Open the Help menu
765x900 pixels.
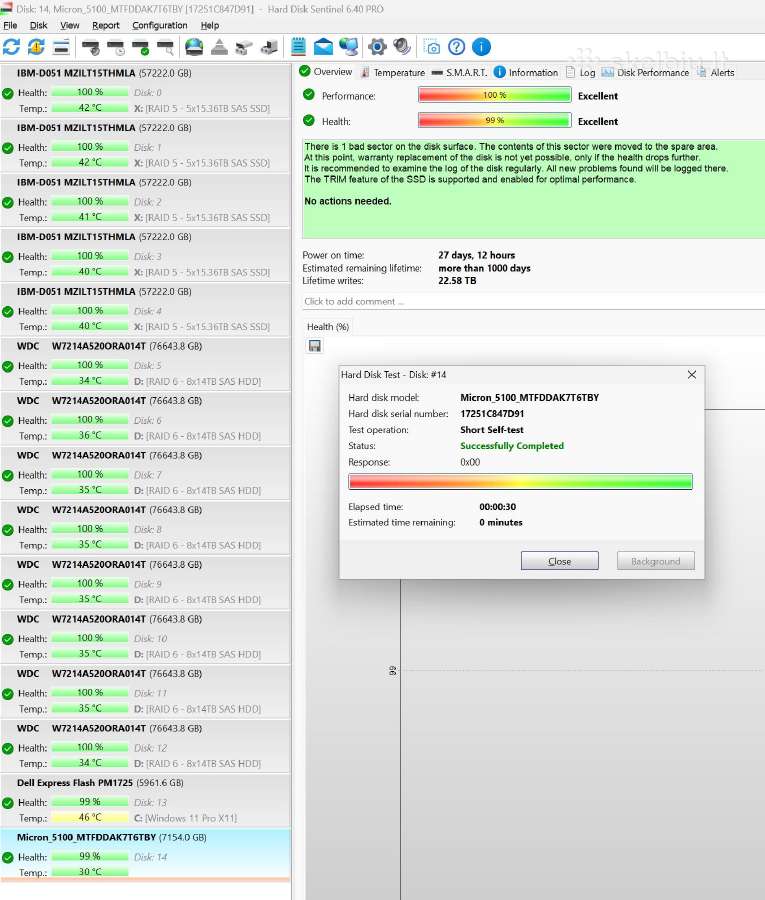coord(209,25)
